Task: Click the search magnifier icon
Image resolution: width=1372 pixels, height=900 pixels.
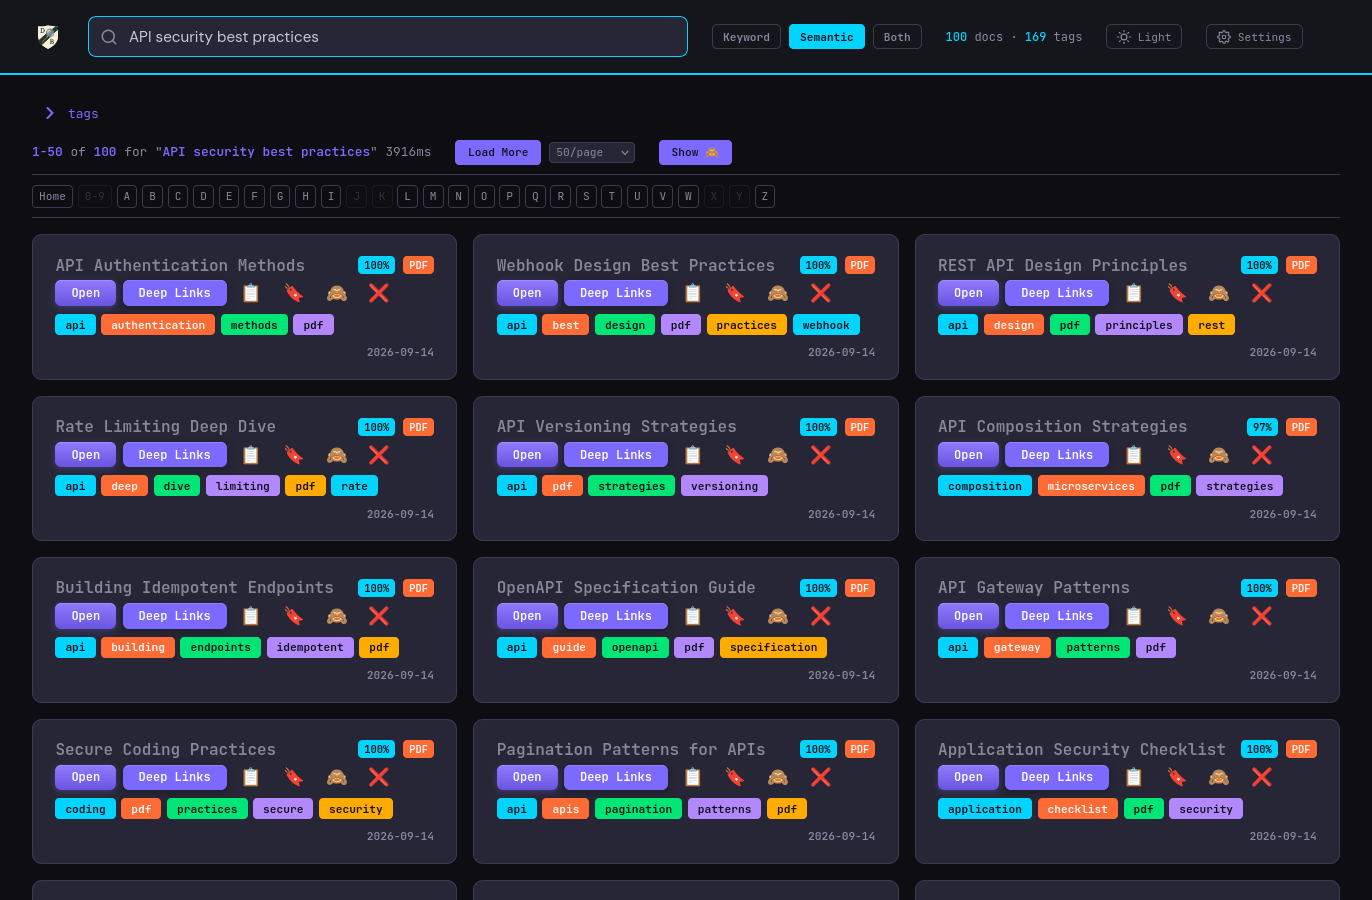Action: coord(109,37)
